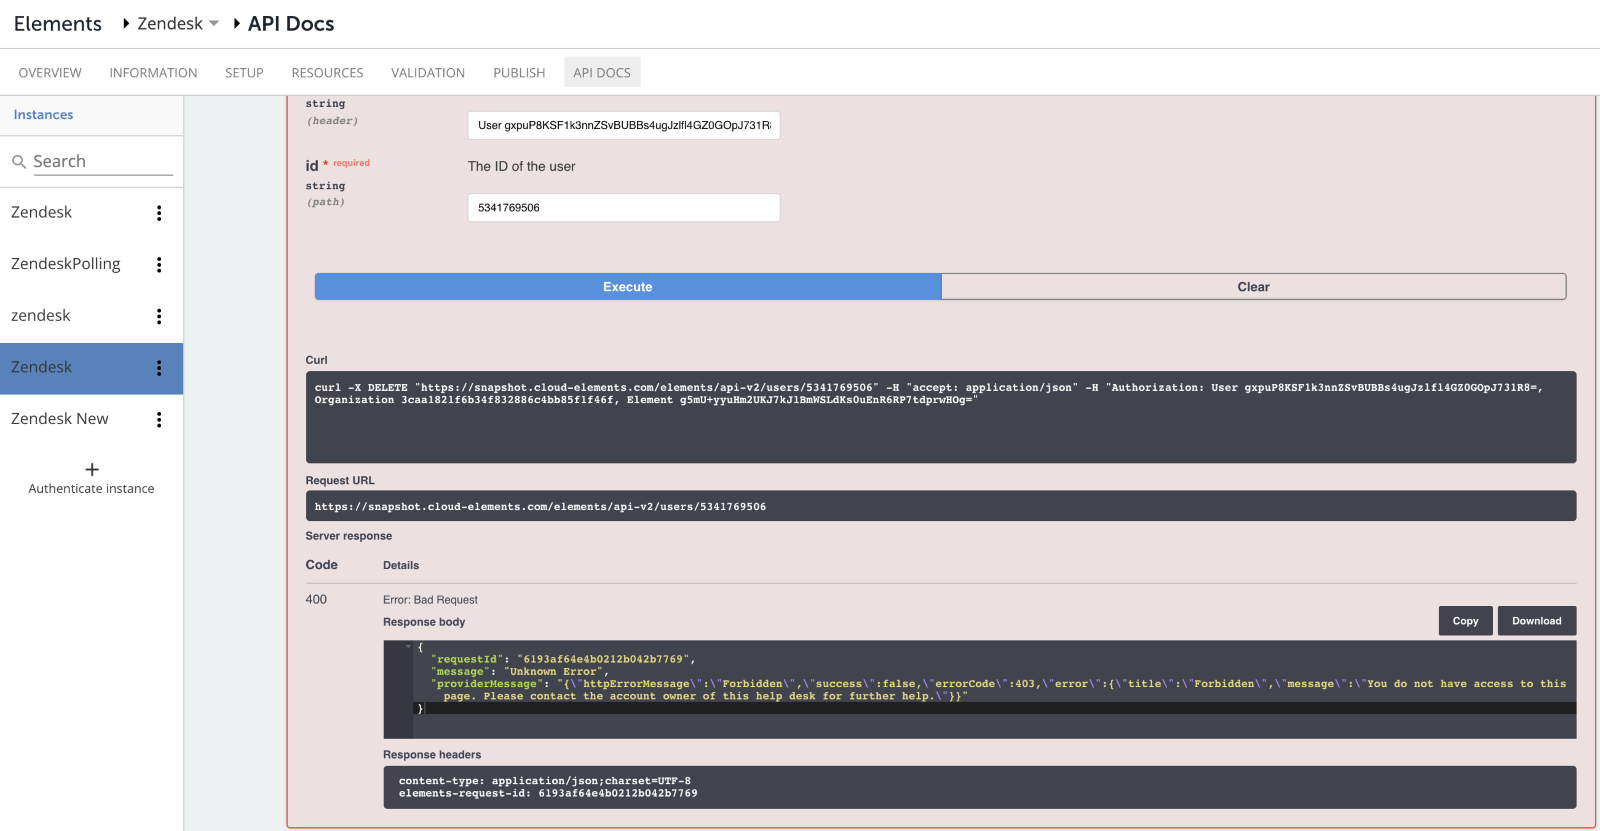Viewport: 1600px width, 831px height.
Task: Focus the Authorization header input field
Action: [x=624, y=125]
